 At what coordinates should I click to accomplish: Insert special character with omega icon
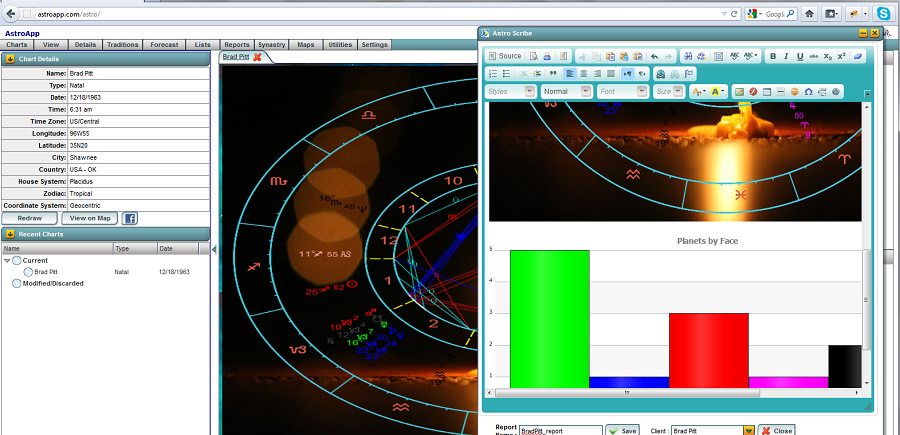808,91
